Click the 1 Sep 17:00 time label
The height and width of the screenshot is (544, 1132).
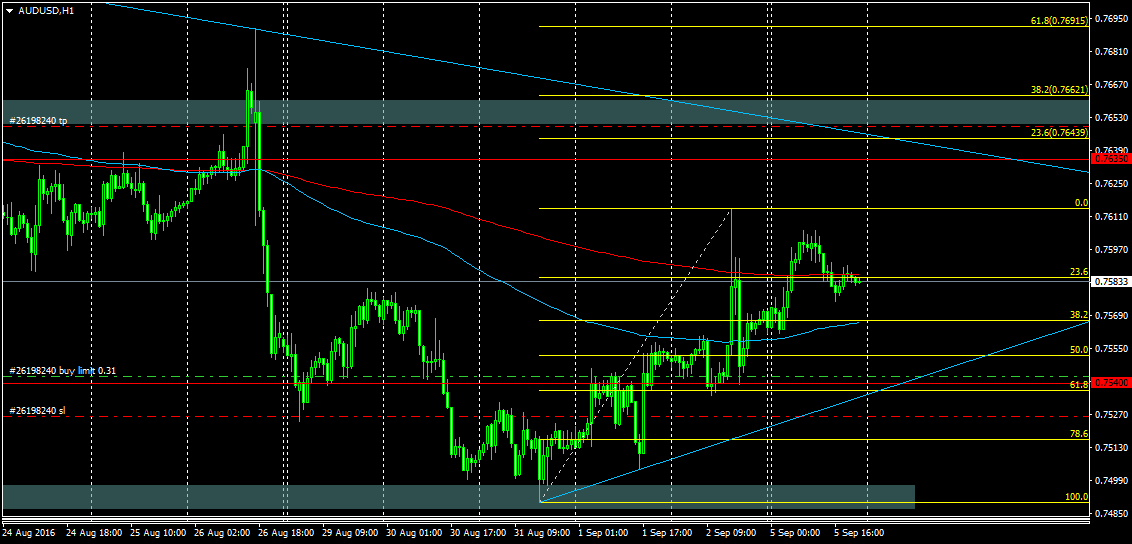pyautogui.click(x=668, y=533)
